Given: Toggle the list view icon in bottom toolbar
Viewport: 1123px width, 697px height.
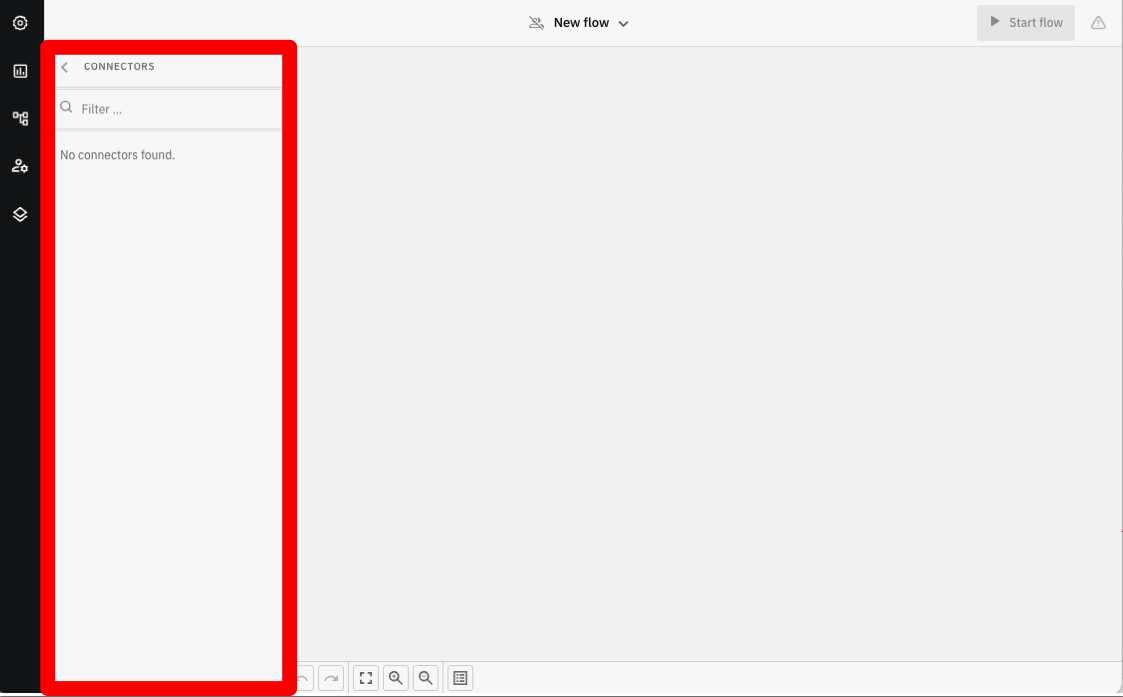Looking at the screenshot, I should click(460, 678).
